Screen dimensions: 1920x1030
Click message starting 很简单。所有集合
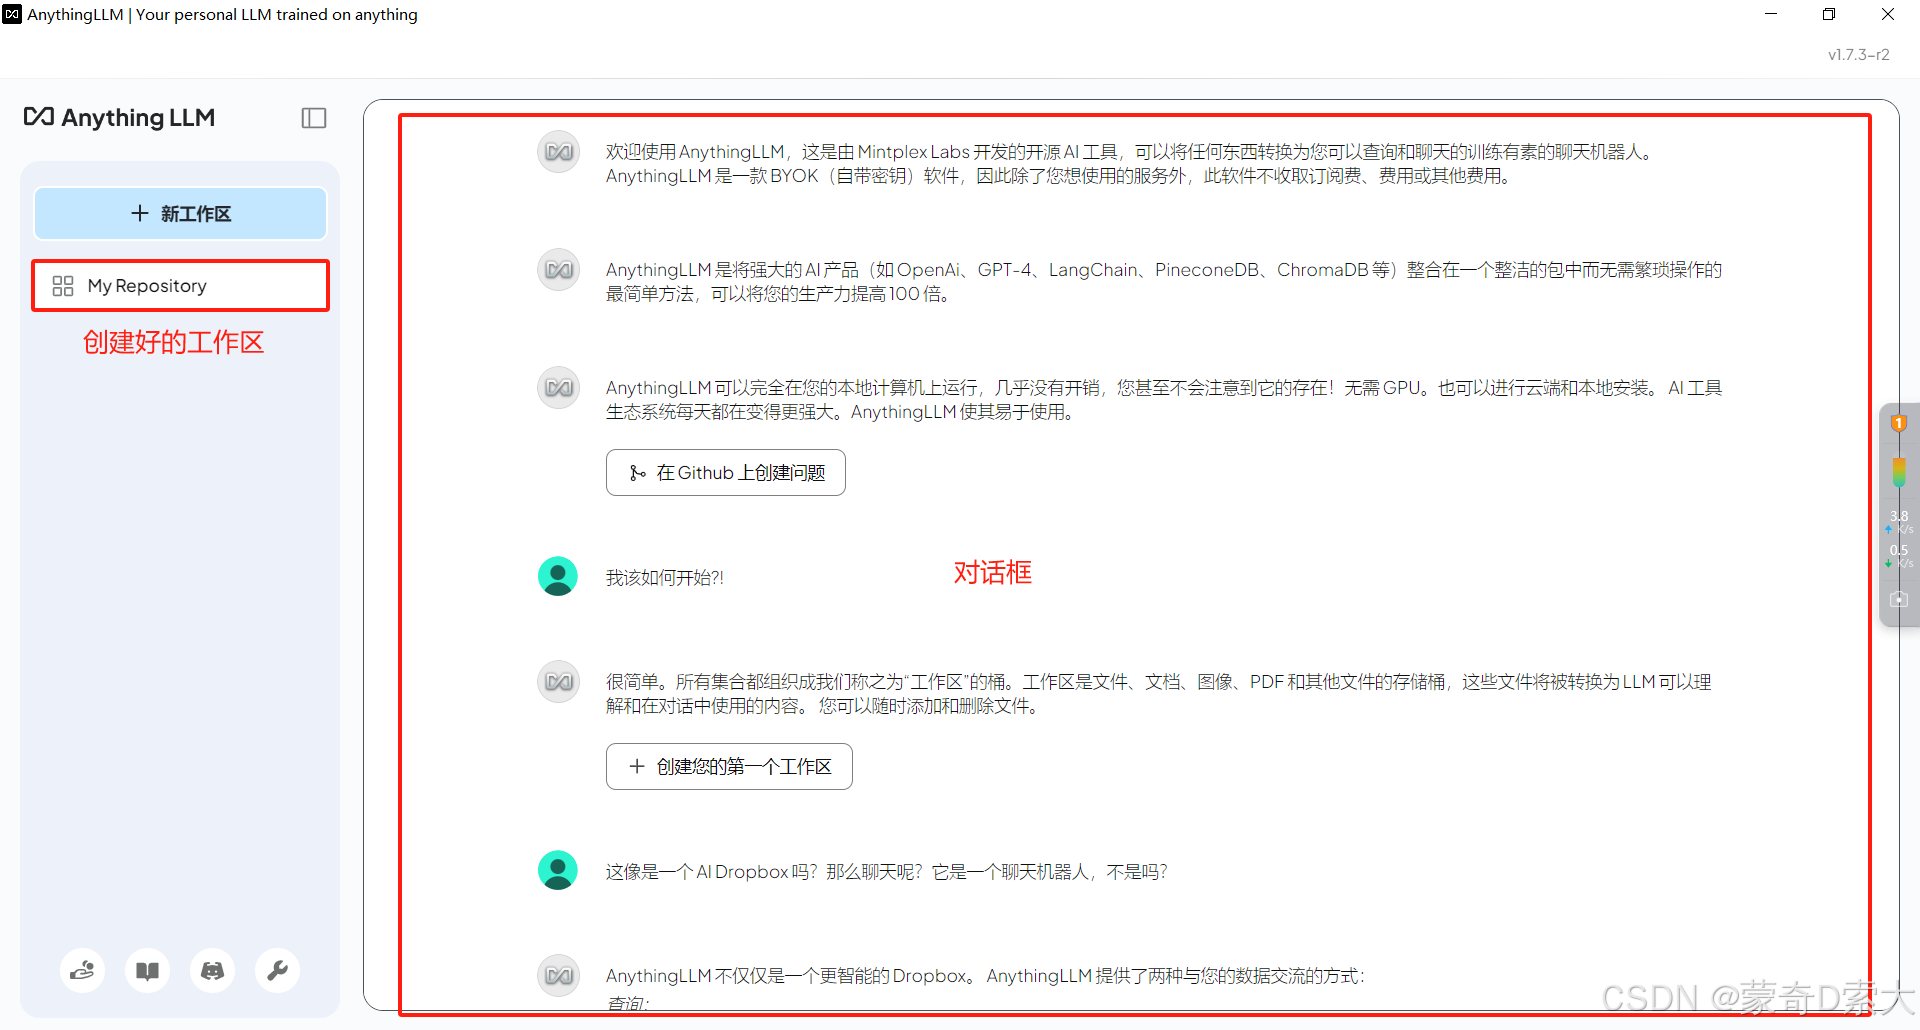(1158, 694)
